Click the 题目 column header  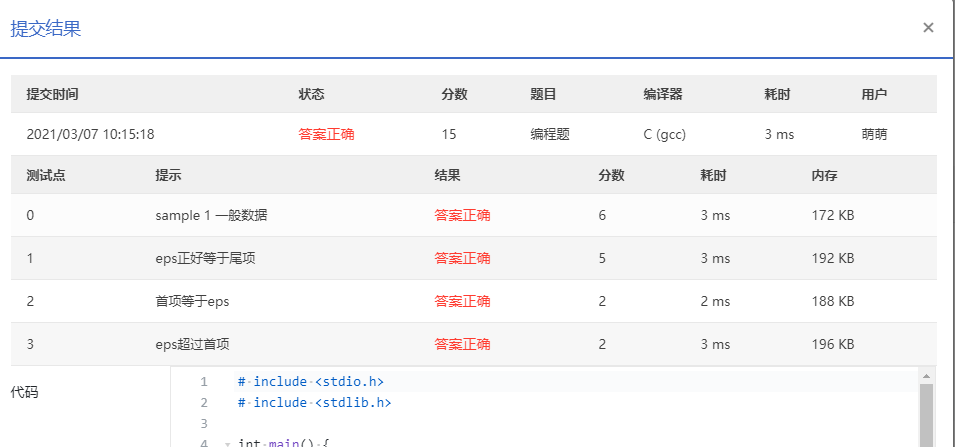pyautogui.click(x=543, y=94)
